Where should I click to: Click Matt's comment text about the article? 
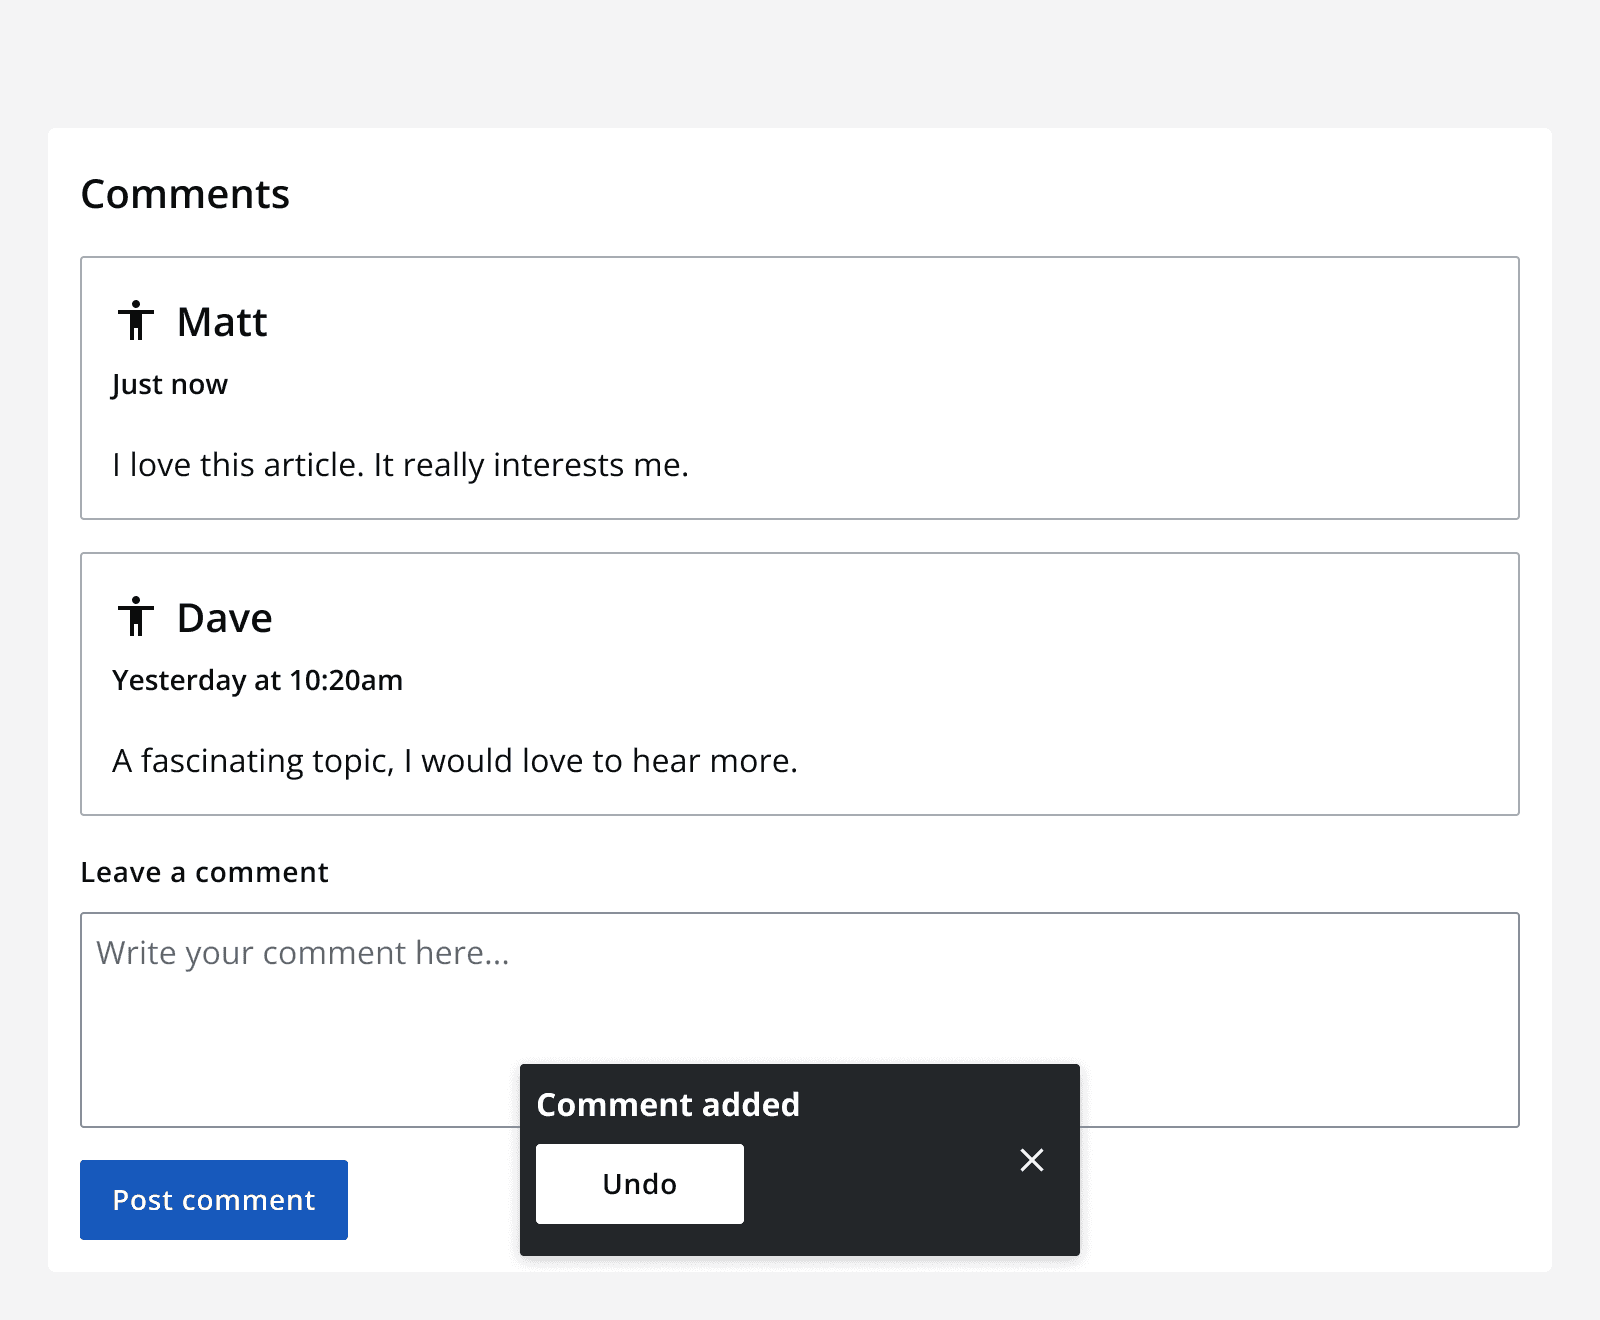coord(402,464)
